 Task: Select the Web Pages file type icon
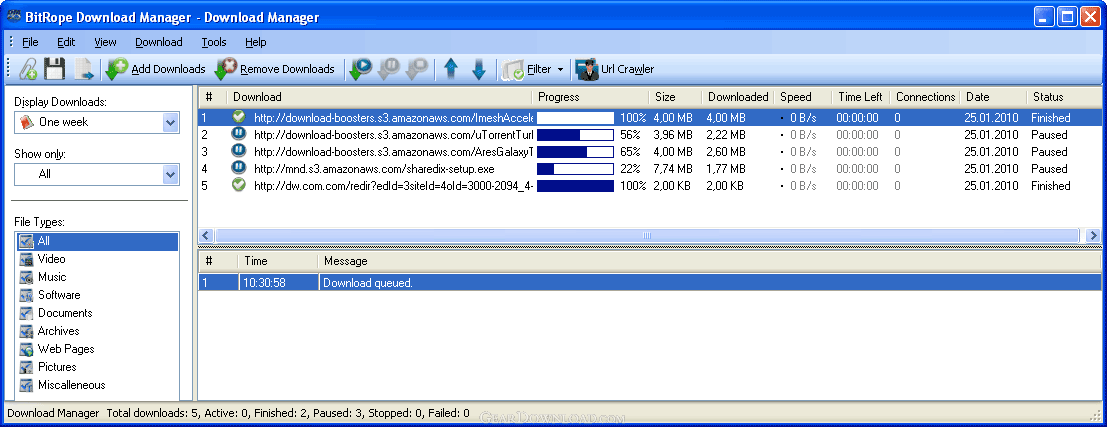pos(26,349)
